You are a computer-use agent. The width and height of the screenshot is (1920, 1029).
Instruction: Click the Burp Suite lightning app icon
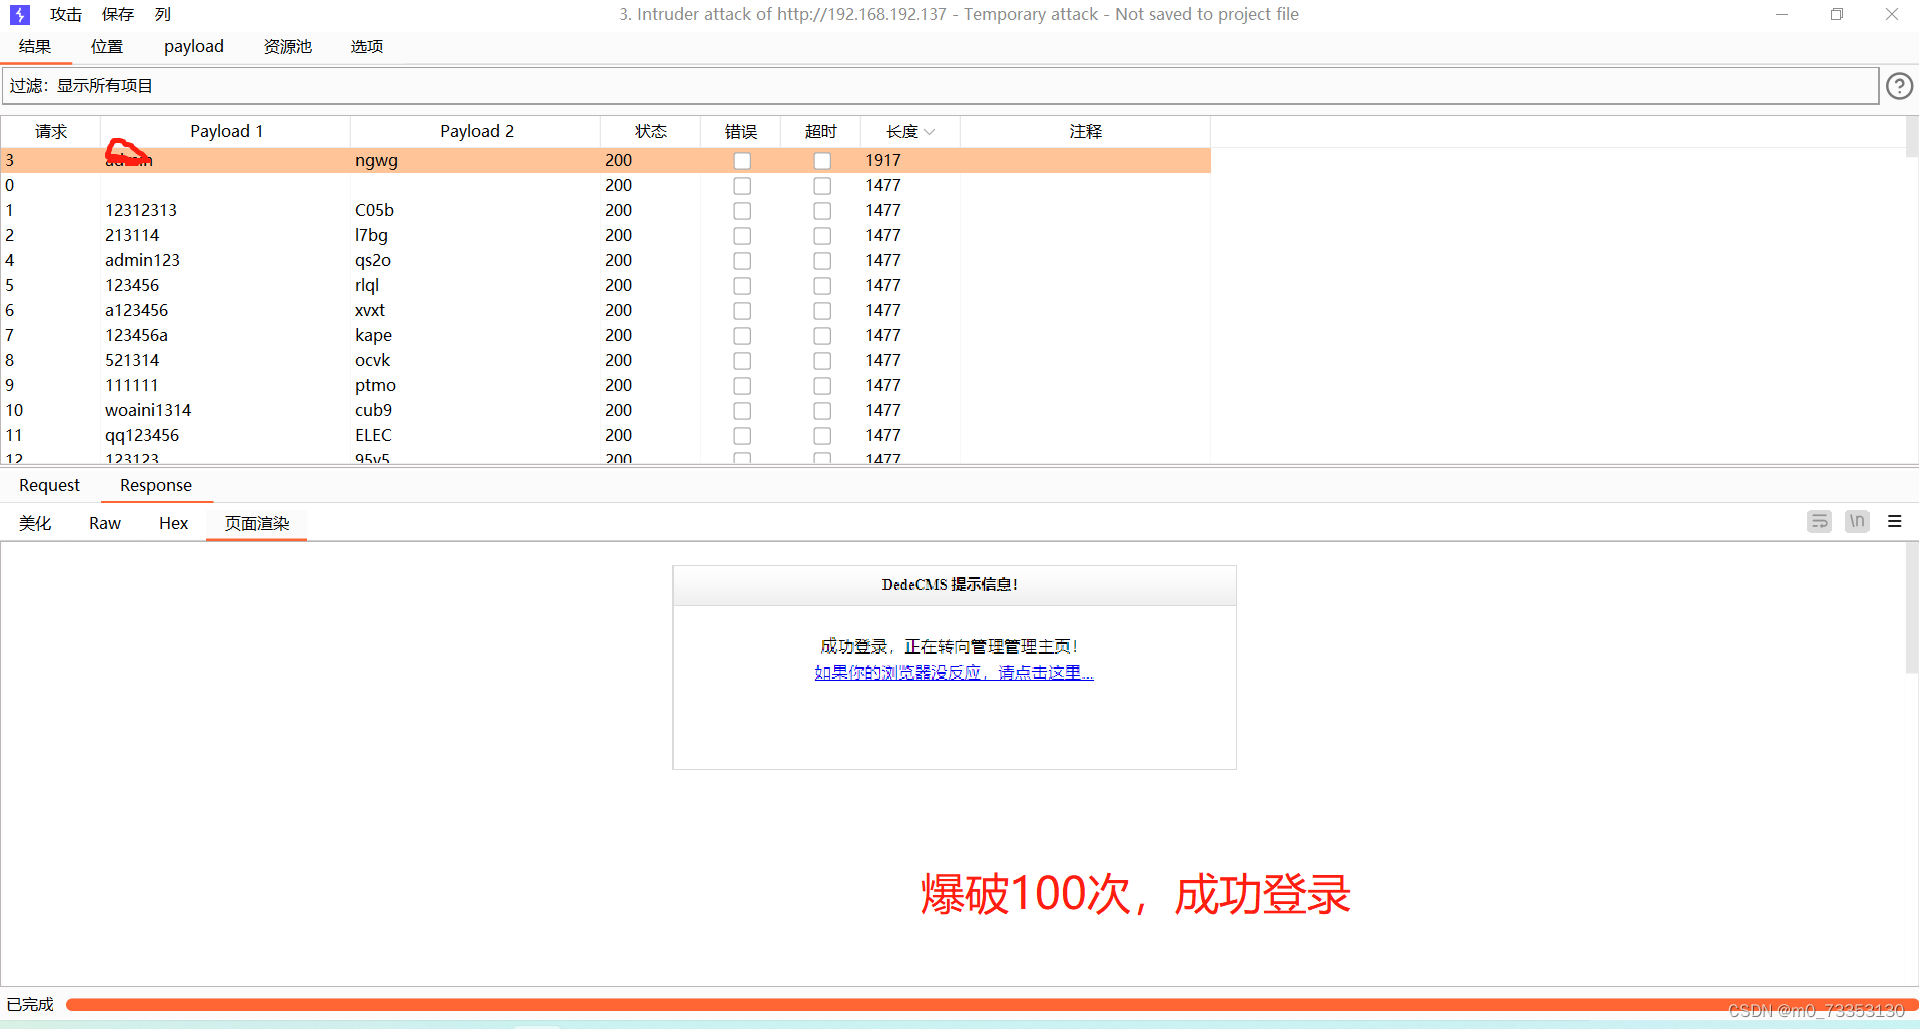click(20, 15)
